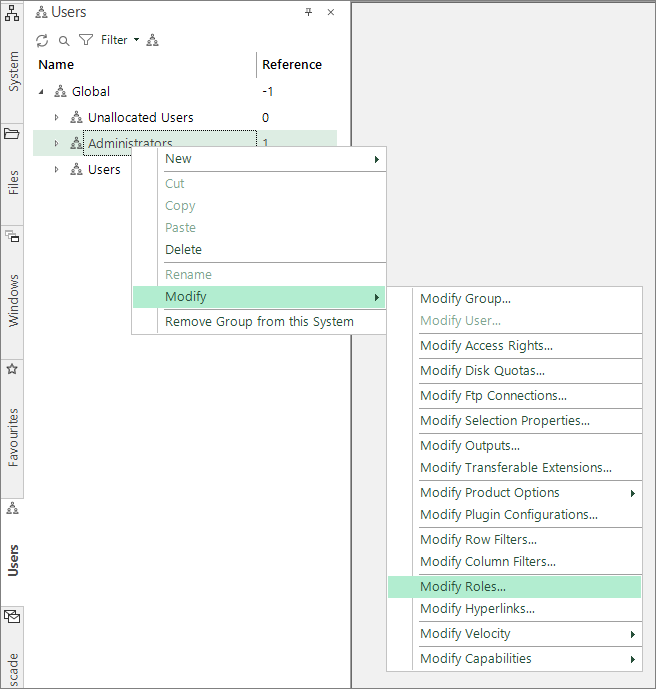The image size is (656, 689).
Task: Expand the Unallocated Users node
Action: coord(56,117)
